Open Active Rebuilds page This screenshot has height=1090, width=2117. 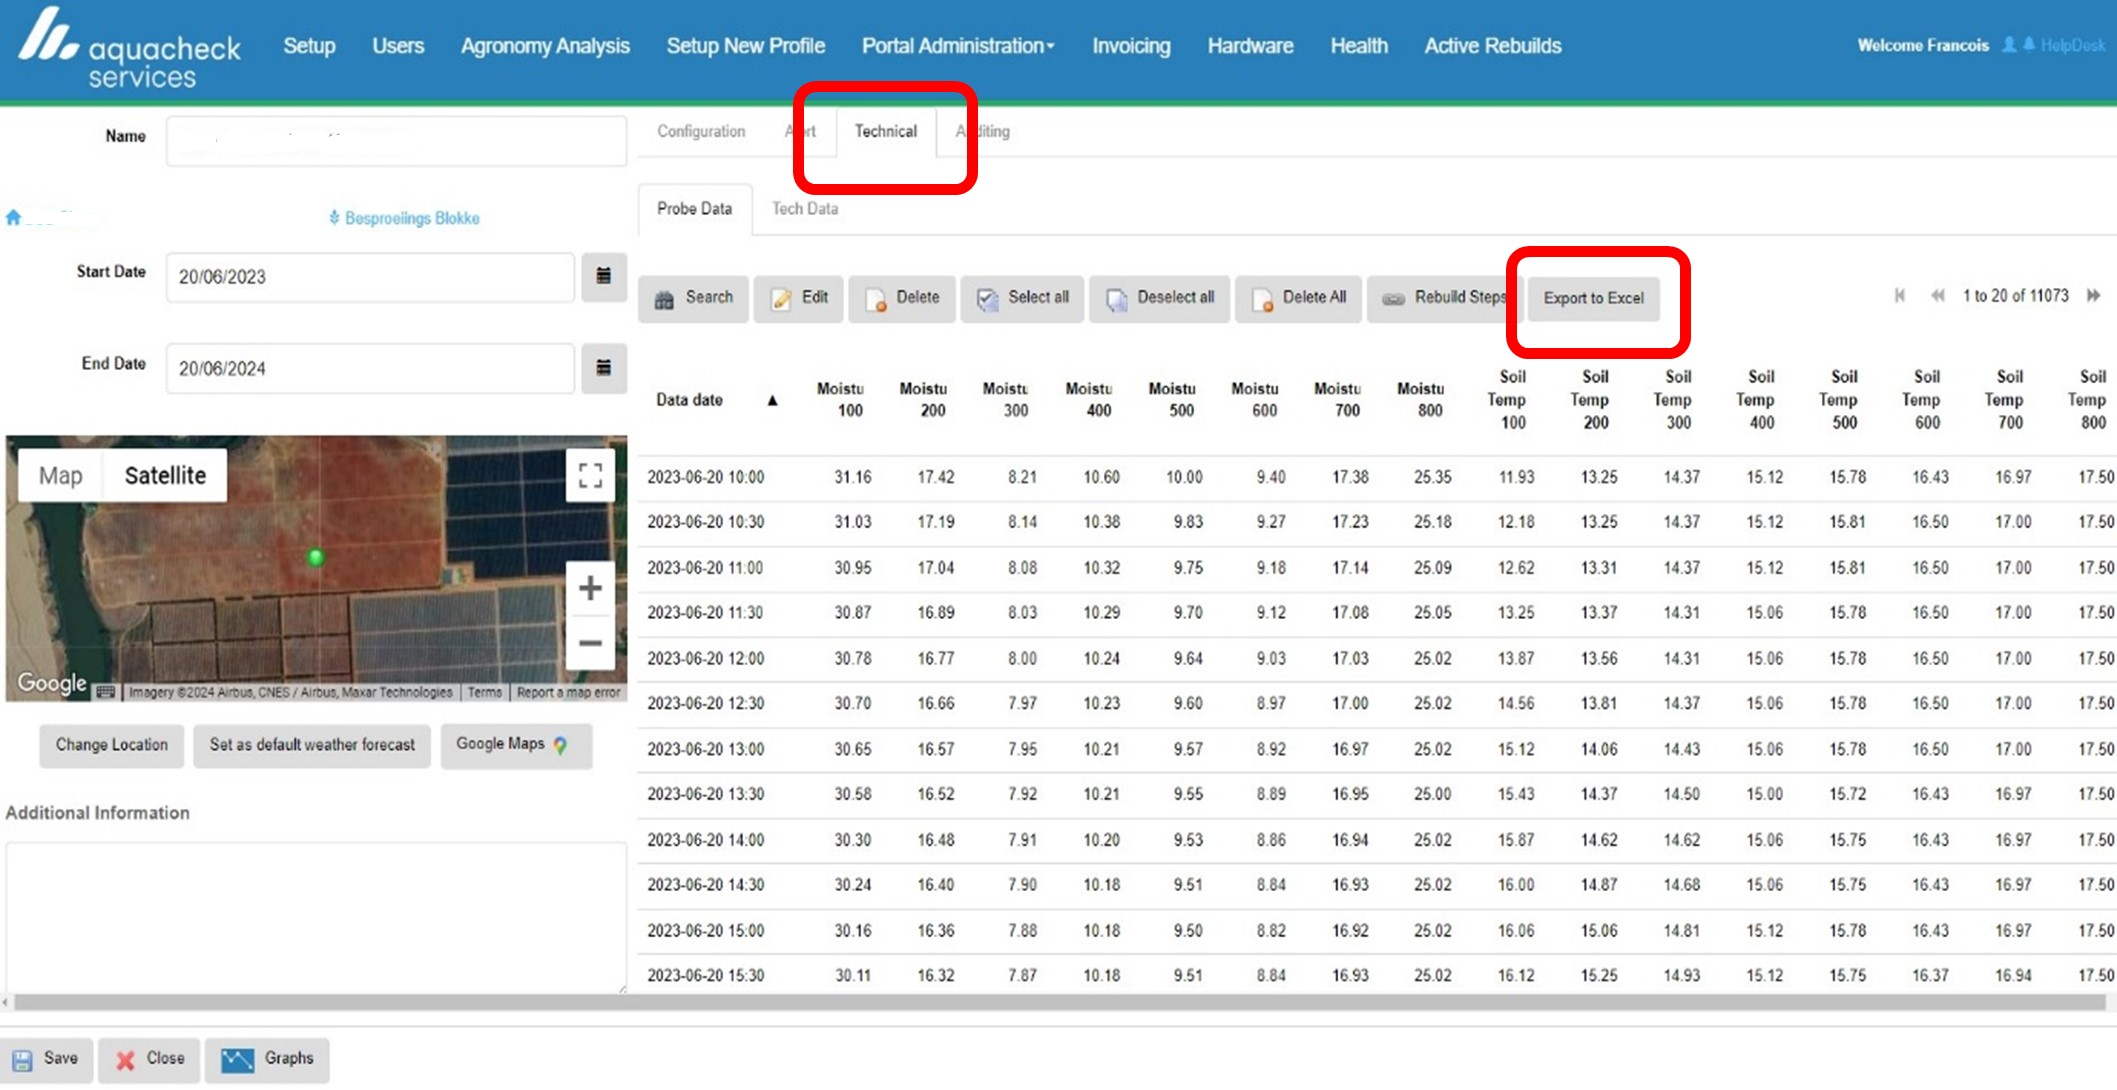tap(1493, 46)
